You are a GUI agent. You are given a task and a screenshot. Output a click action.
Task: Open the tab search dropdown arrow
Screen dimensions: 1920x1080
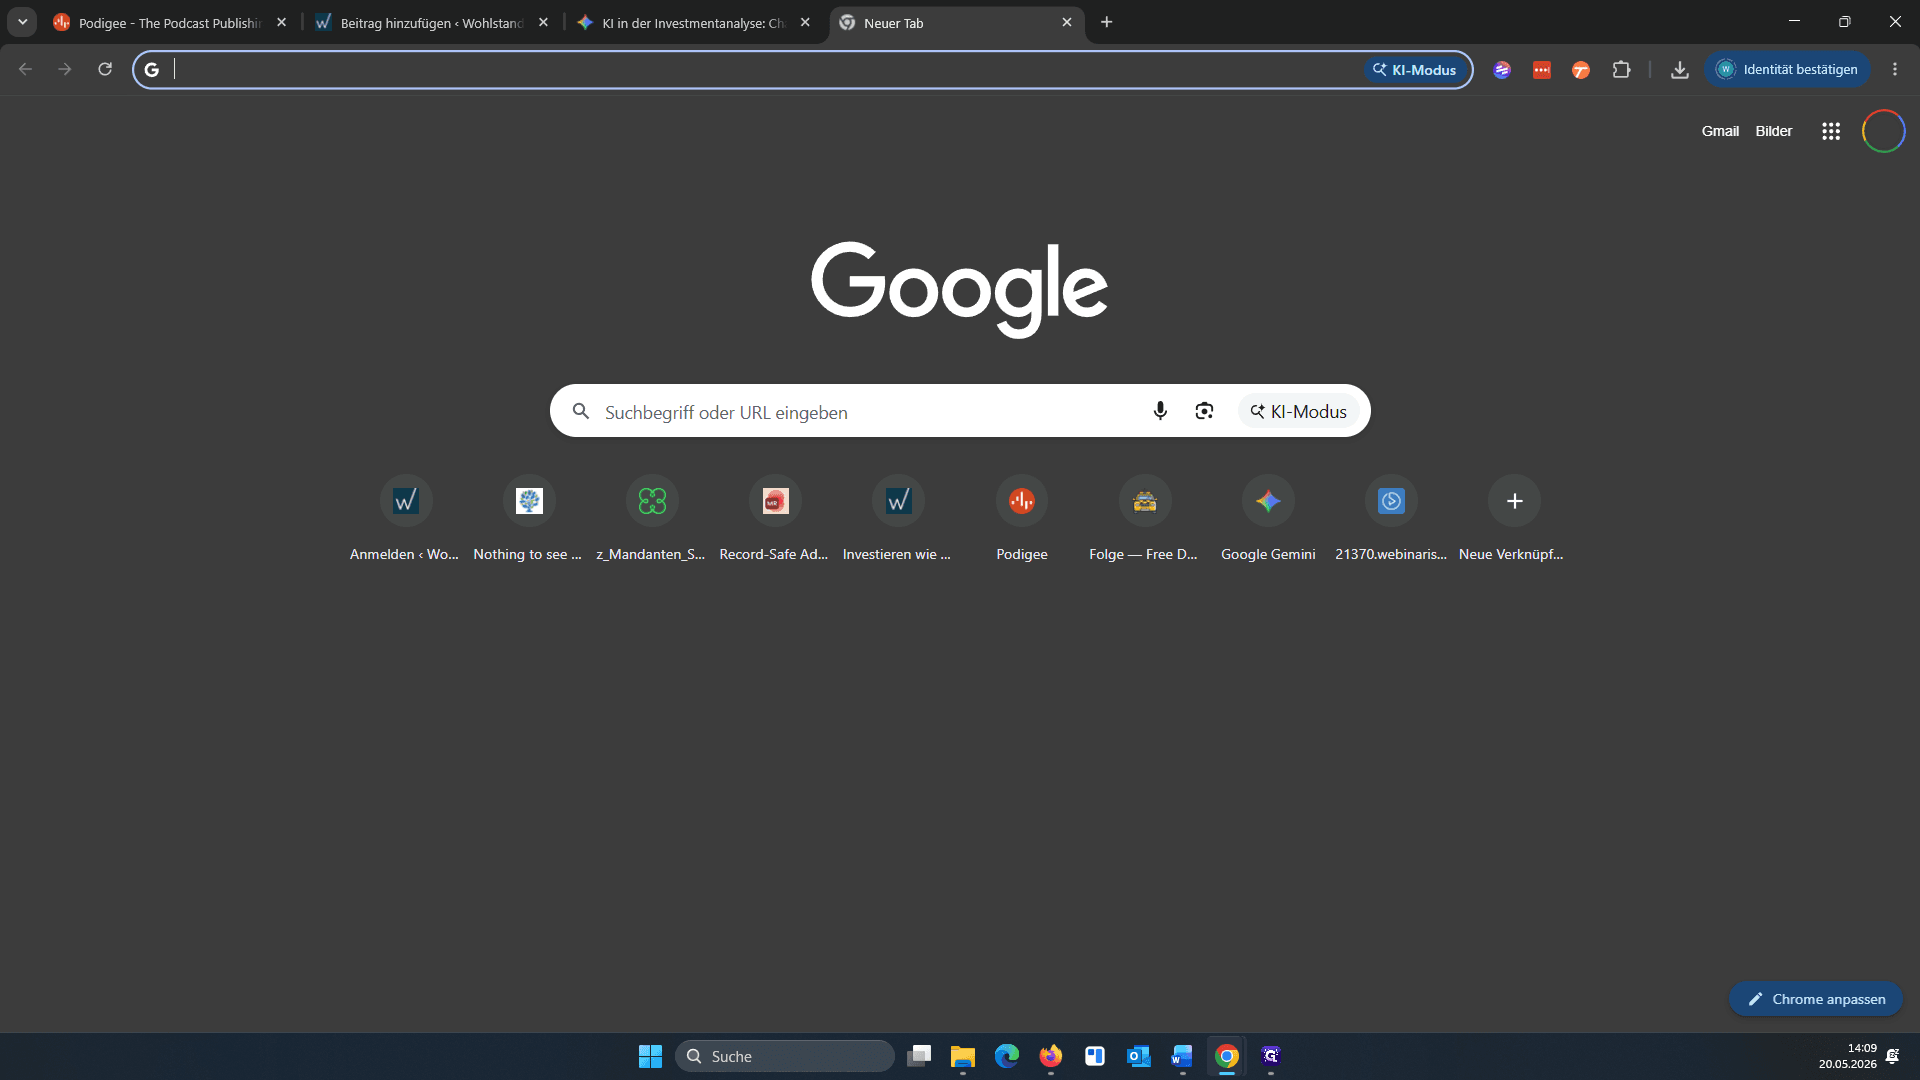[22, 22]
